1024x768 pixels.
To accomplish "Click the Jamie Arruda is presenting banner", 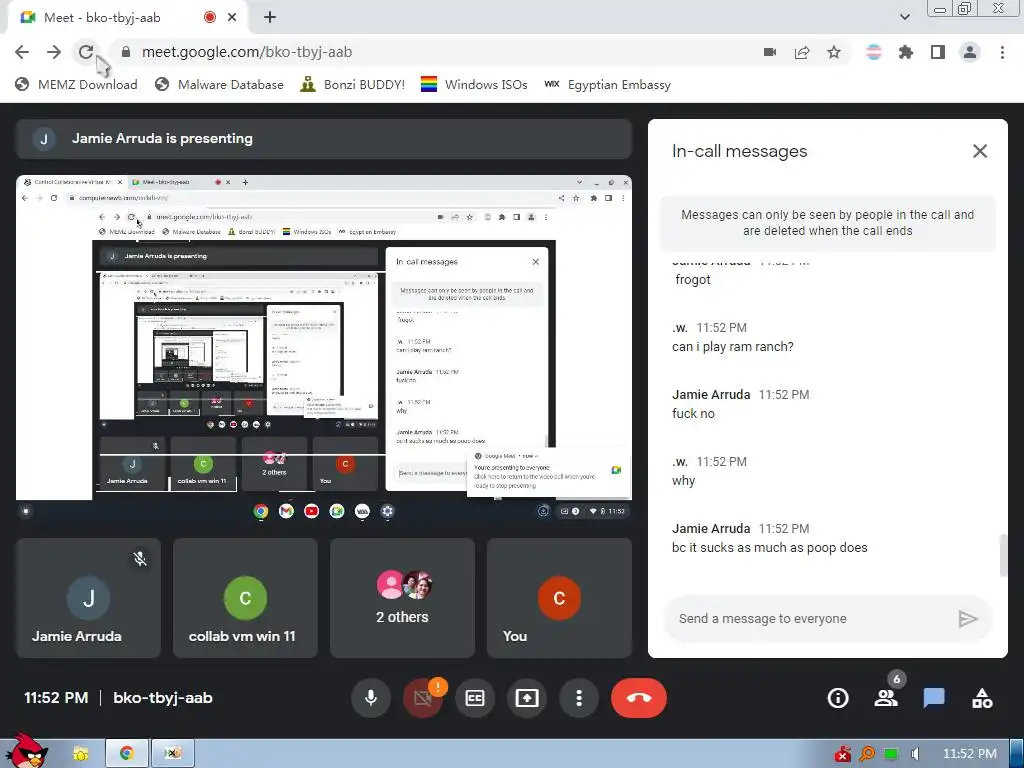I will click(324, 138).
